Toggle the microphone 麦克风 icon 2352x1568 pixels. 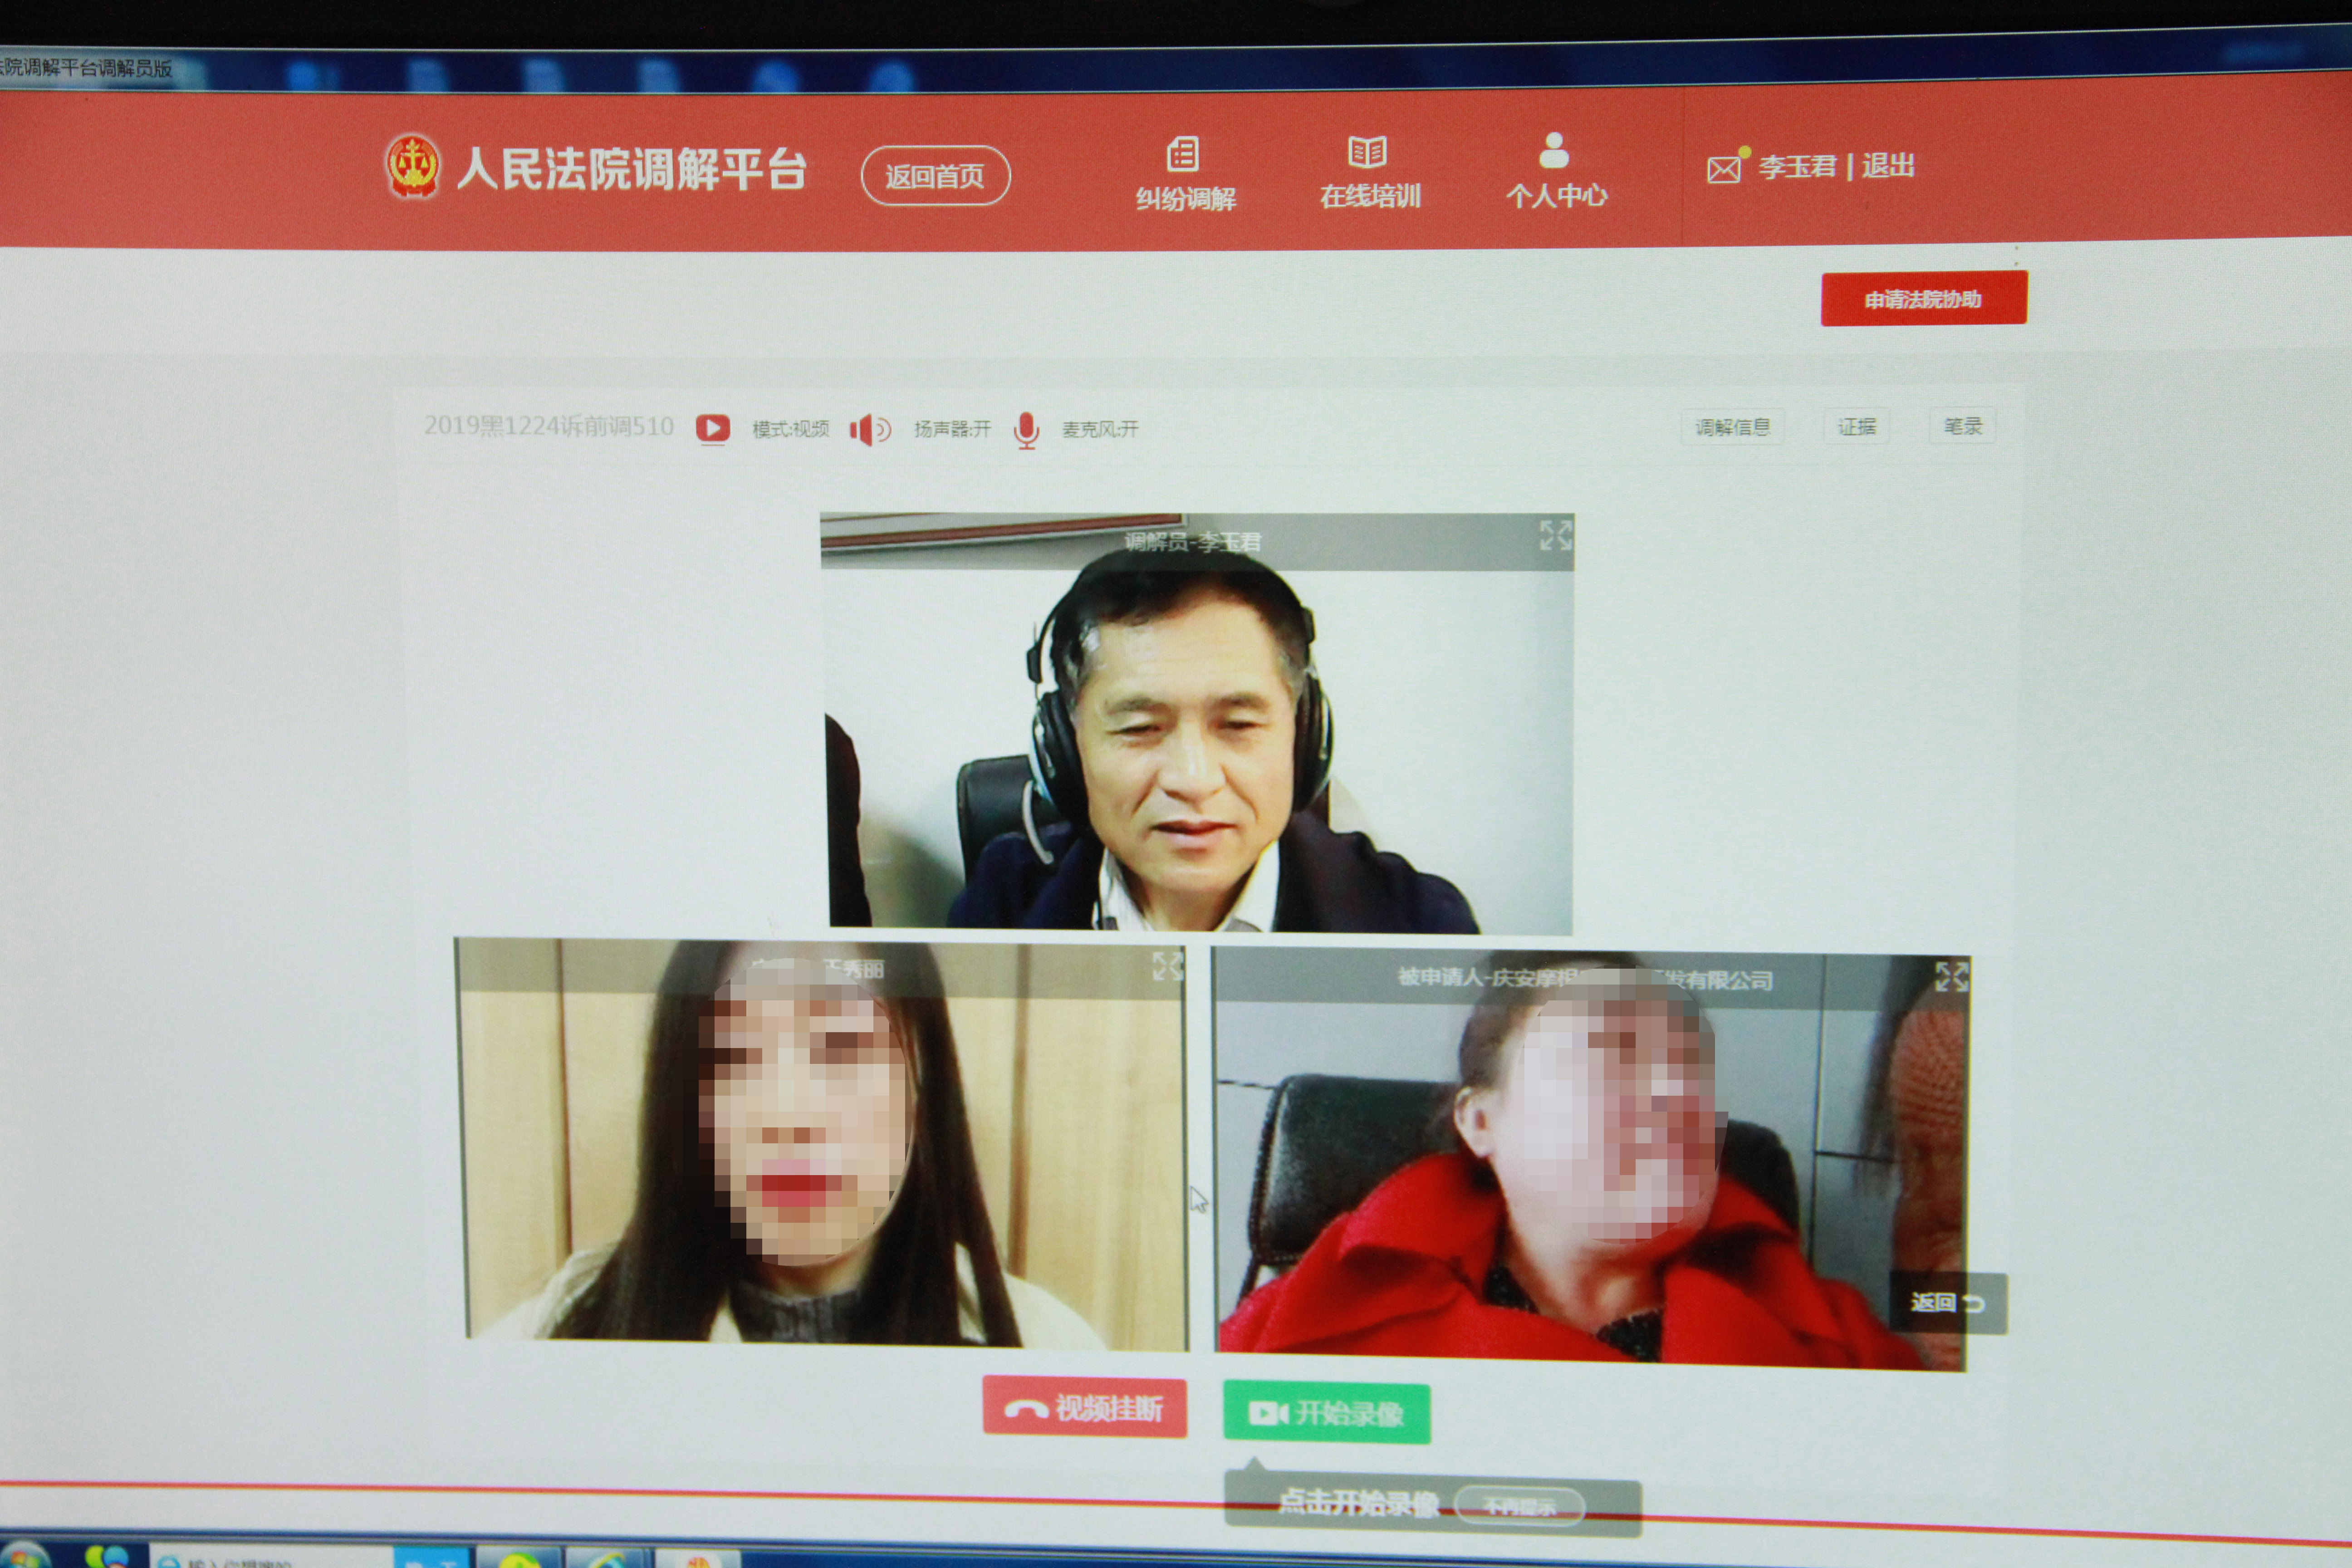coord(1026,430)
